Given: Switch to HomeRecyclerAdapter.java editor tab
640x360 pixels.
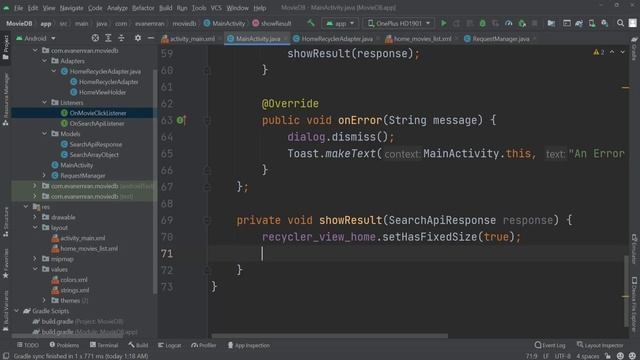Looking at the screenshot, I should (x=334, y=39).
